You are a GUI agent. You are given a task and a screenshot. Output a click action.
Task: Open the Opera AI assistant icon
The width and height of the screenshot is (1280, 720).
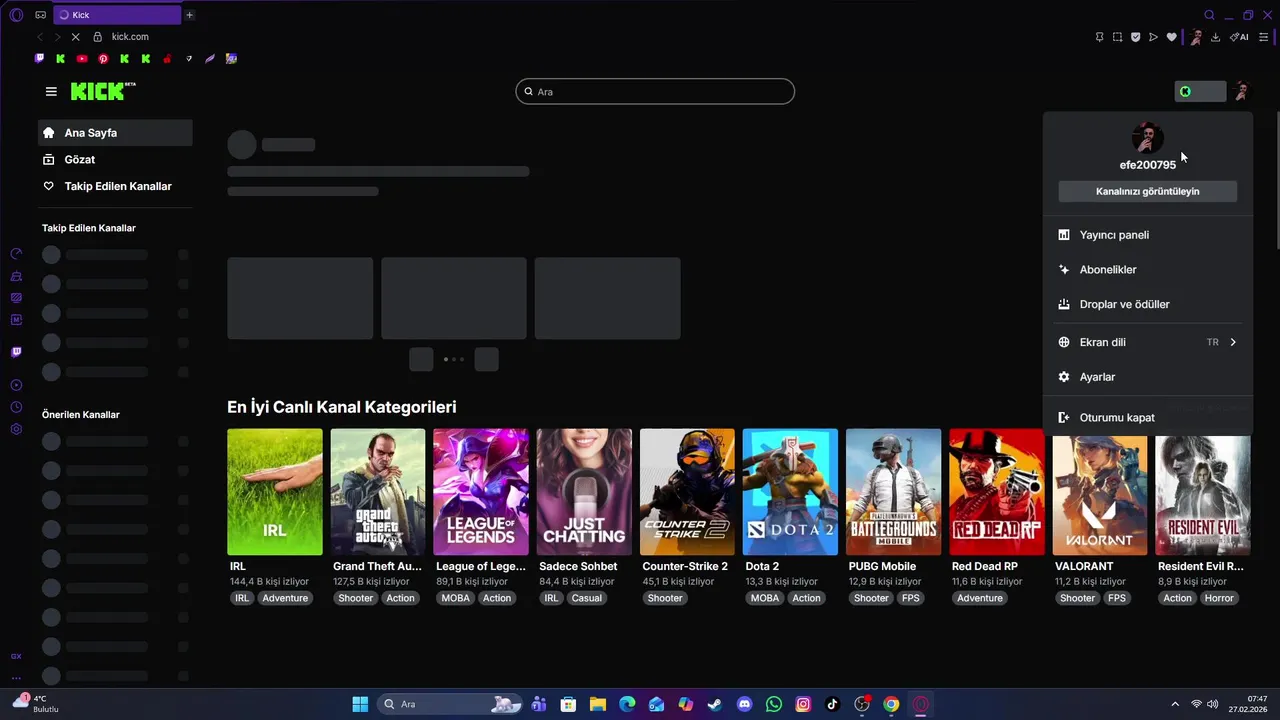click(x=1240, y=37)
